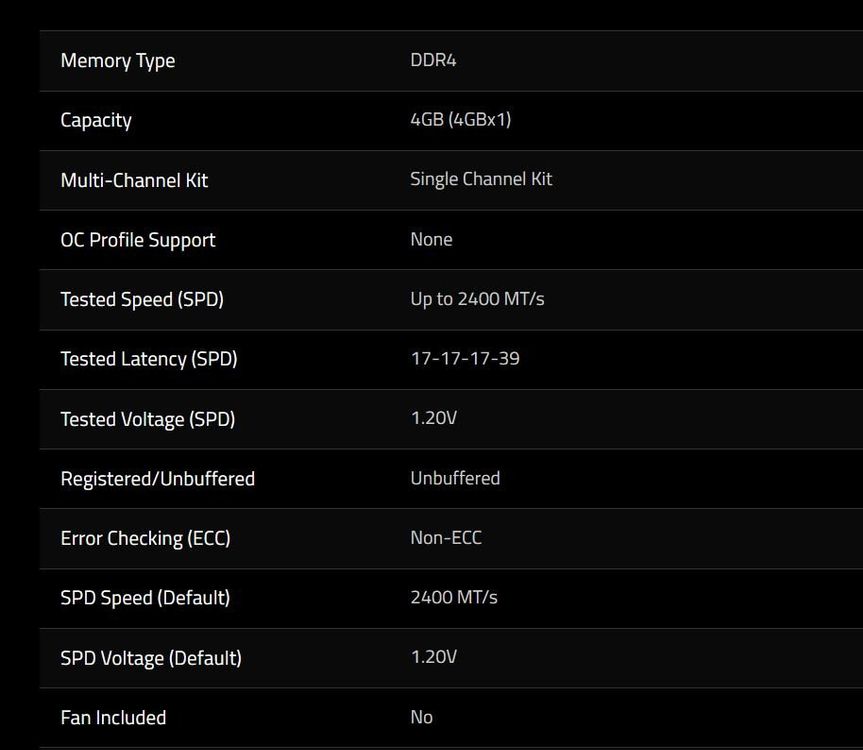Click the Tested Voltage (SPD) label

coord(148,419)
